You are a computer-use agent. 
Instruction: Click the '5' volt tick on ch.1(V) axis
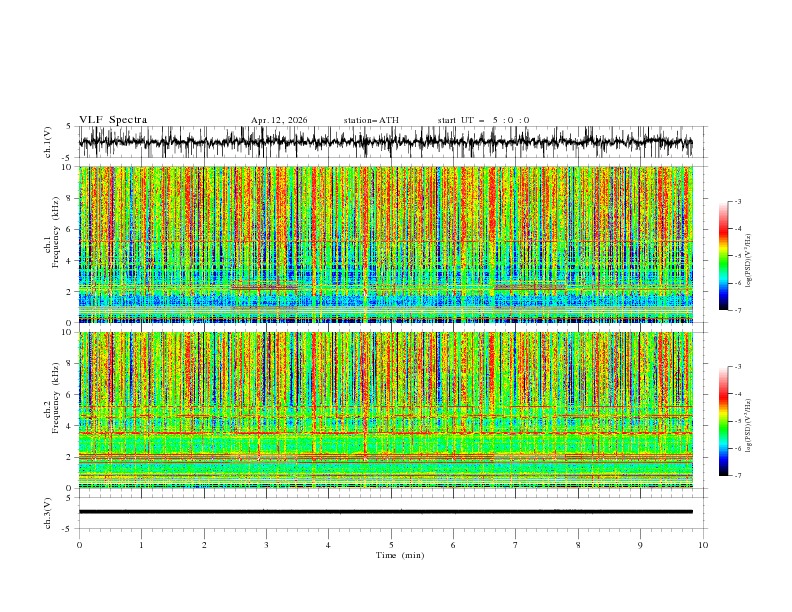(x=69, y=126)
